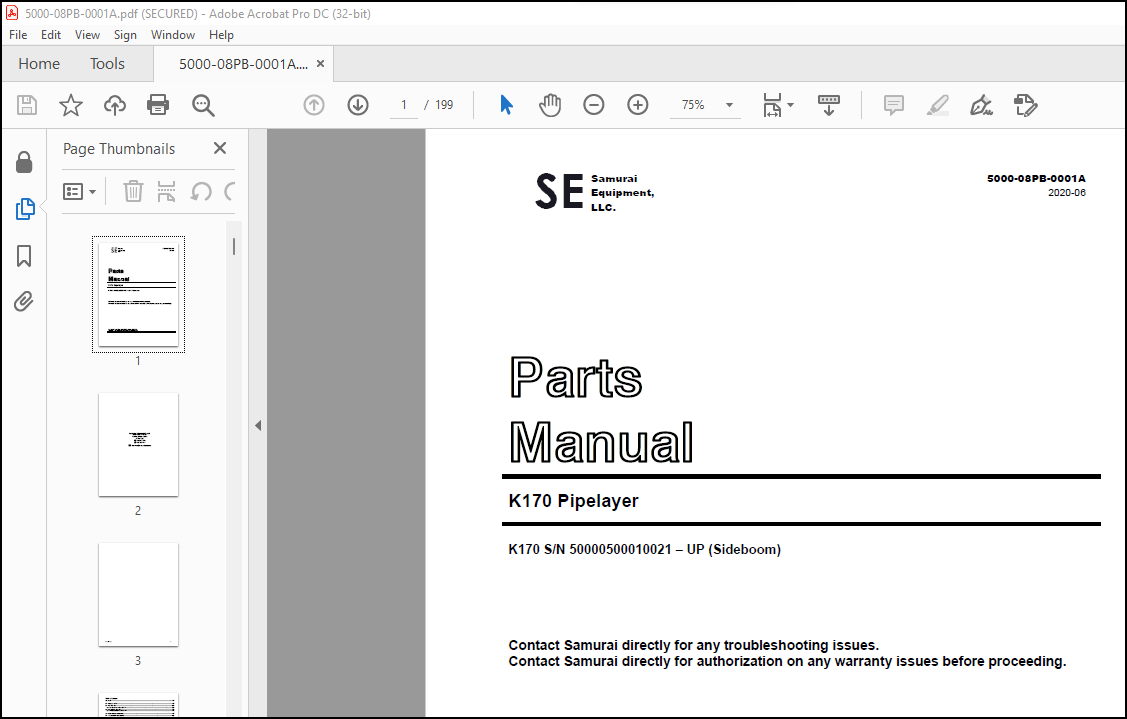Image resolution: width=1127 pixels, height=719 pixels.
Task: Select the Highlight text tool
Action: (937, 105)
